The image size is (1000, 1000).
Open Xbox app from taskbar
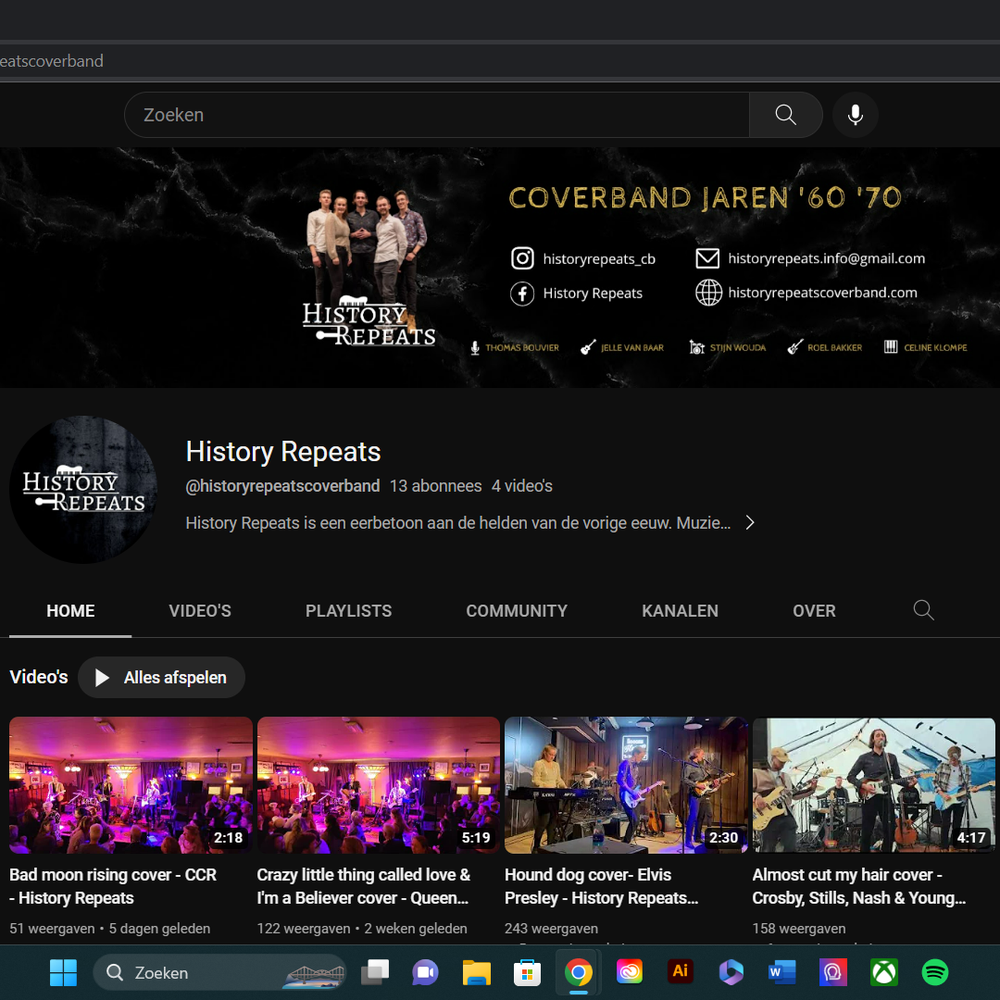point(884,973)
